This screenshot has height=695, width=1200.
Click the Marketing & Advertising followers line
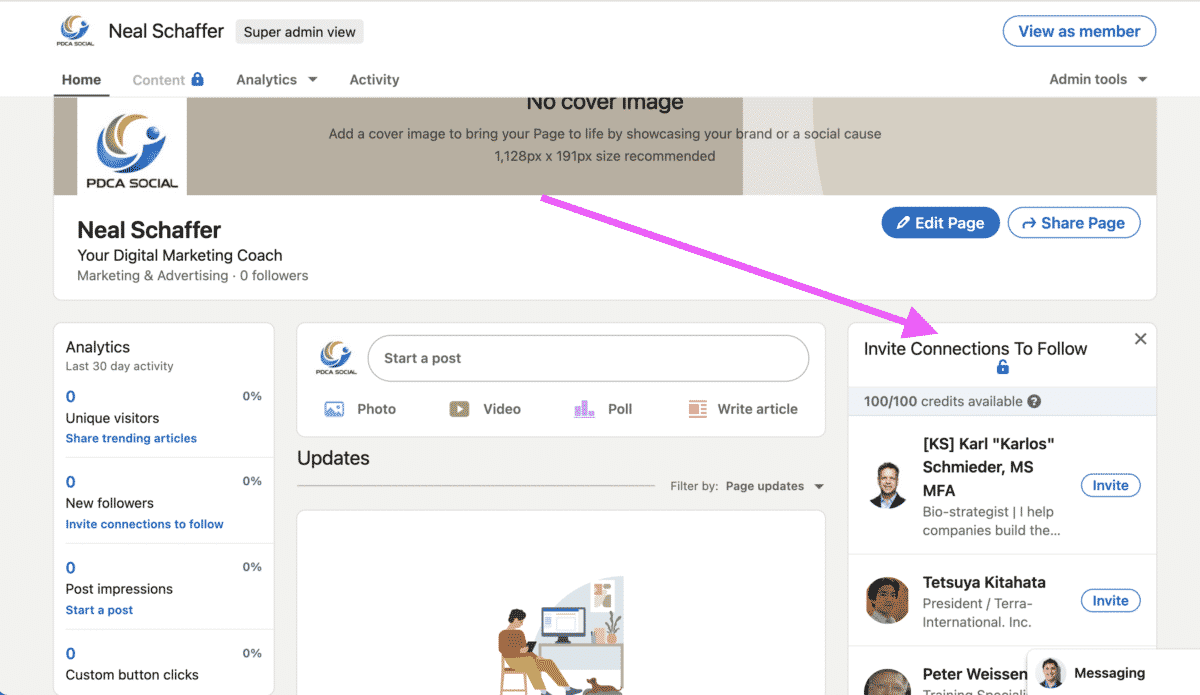193,275
